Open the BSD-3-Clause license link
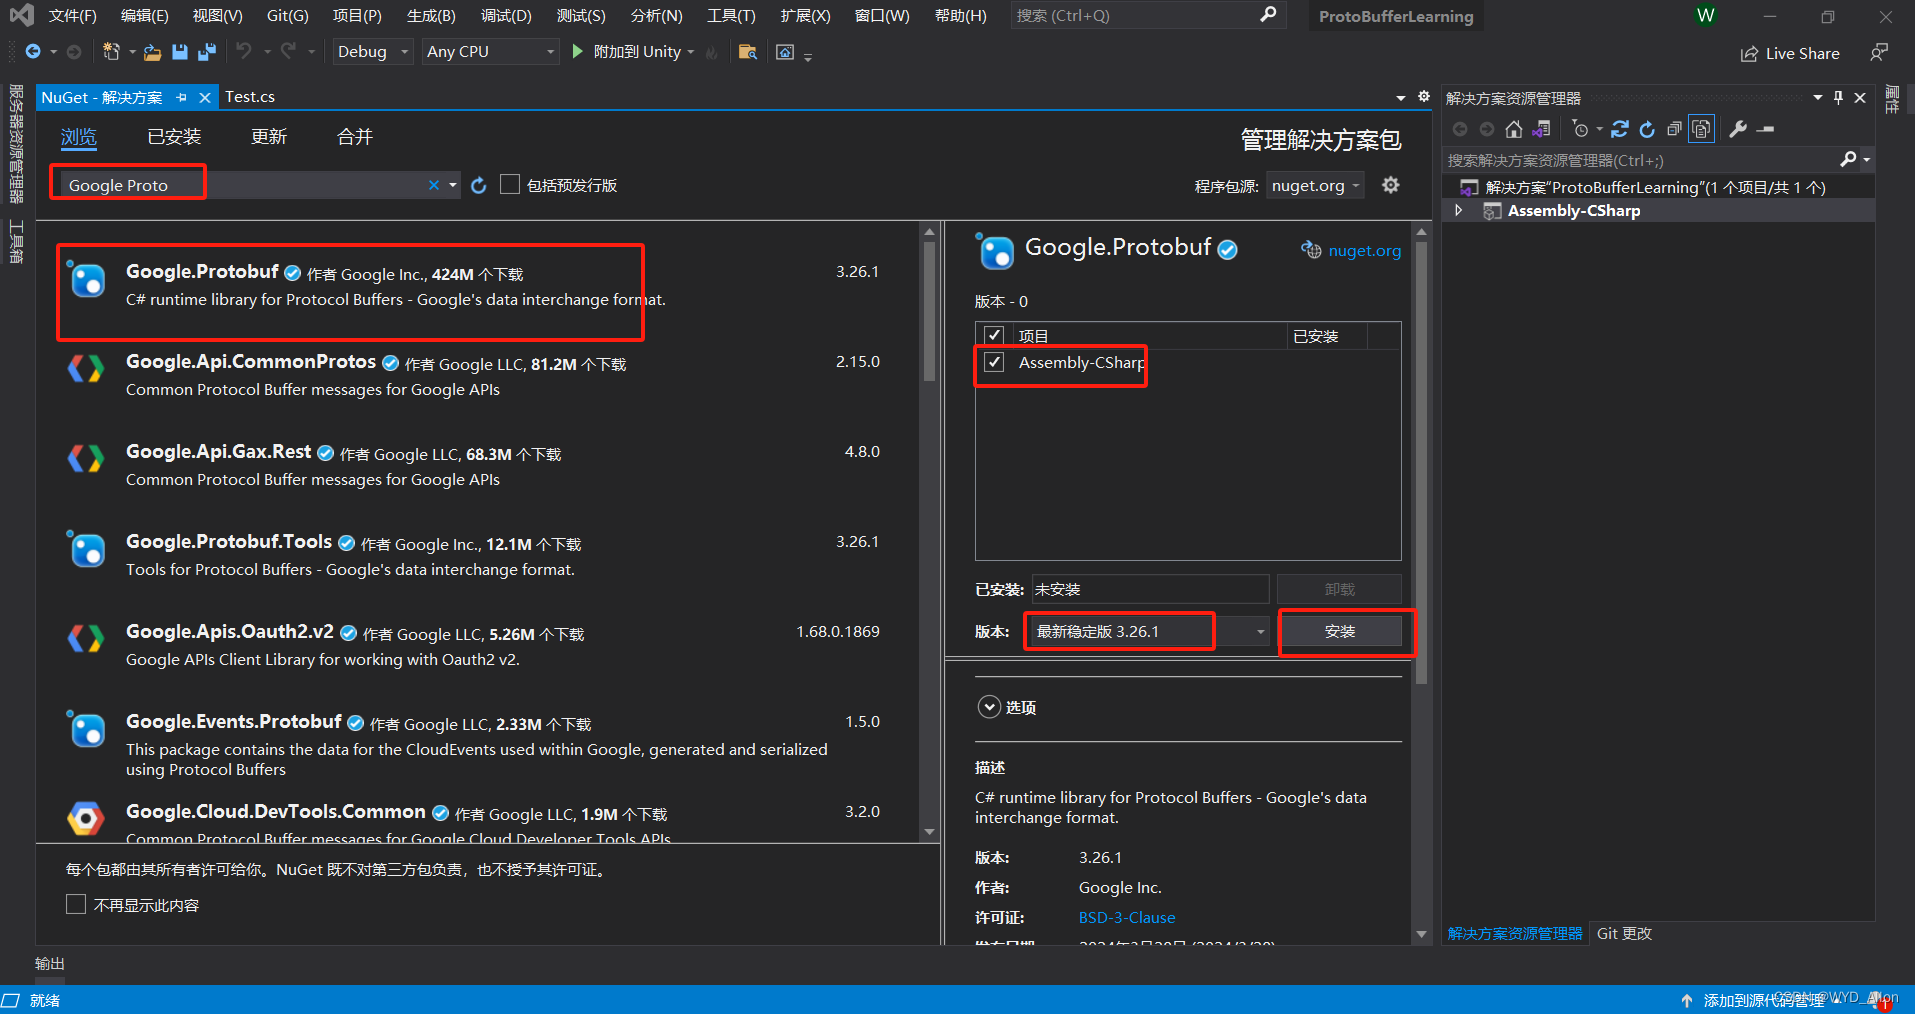Image resolution: width=1915 pixels, height=1014 pixels. pos(1127,917)
